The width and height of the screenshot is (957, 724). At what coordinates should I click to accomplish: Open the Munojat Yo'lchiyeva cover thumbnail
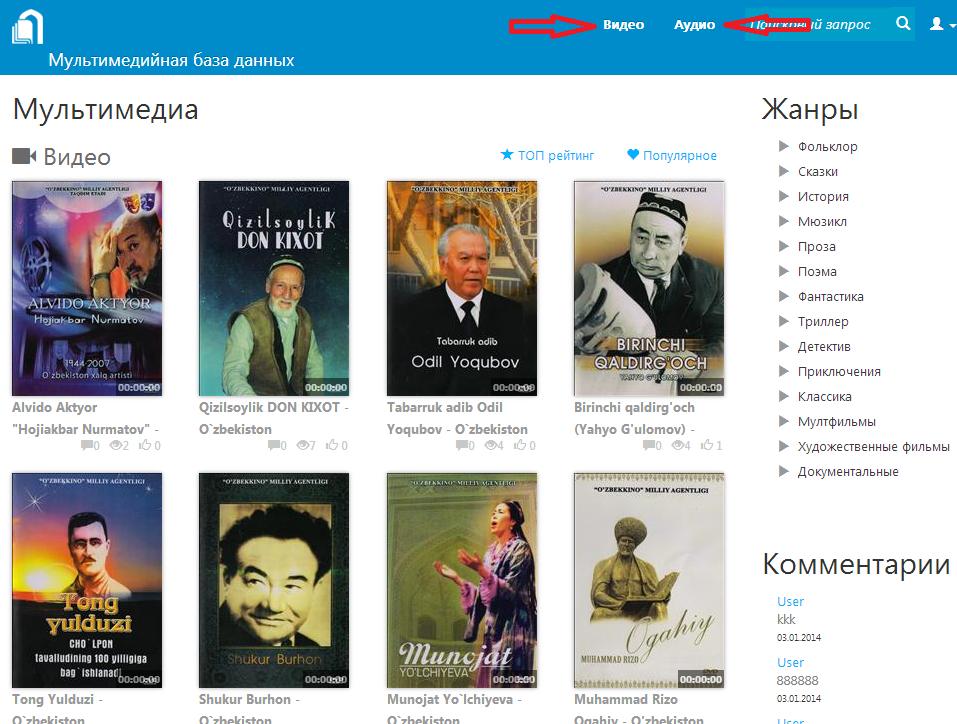[461, 580]
